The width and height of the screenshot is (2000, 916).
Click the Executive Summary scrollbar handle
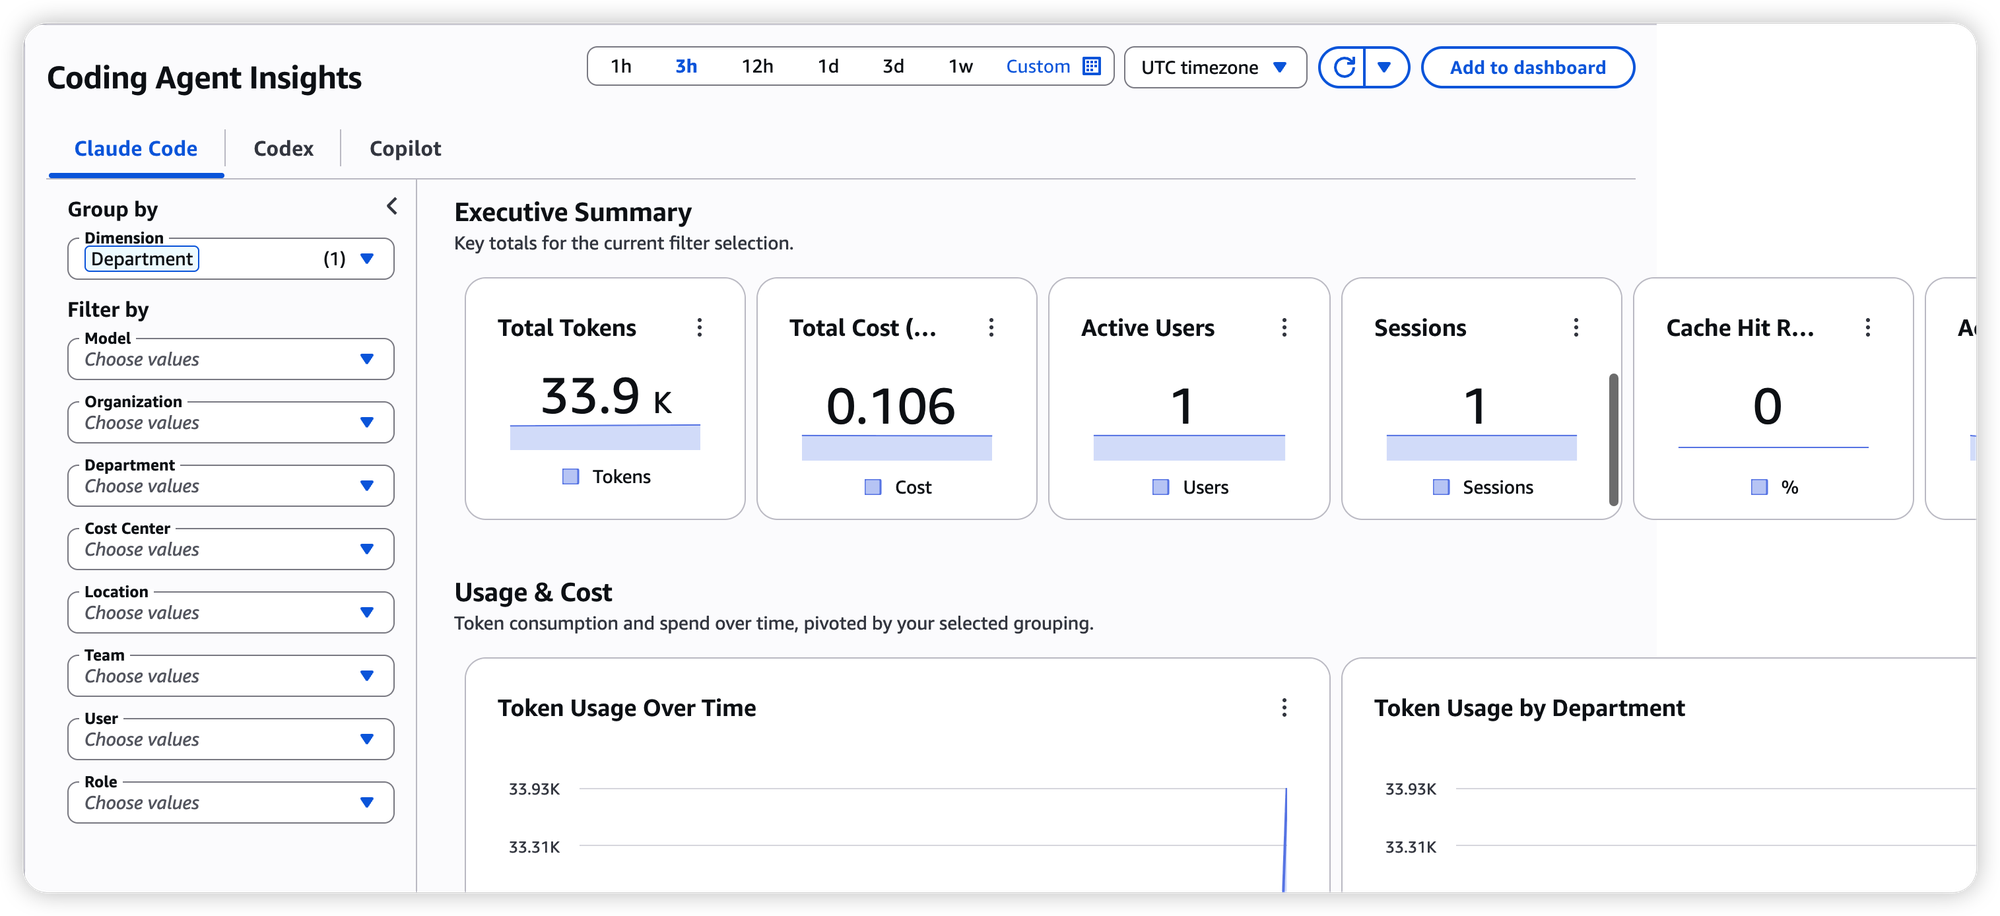click(x=1613, y=440)
